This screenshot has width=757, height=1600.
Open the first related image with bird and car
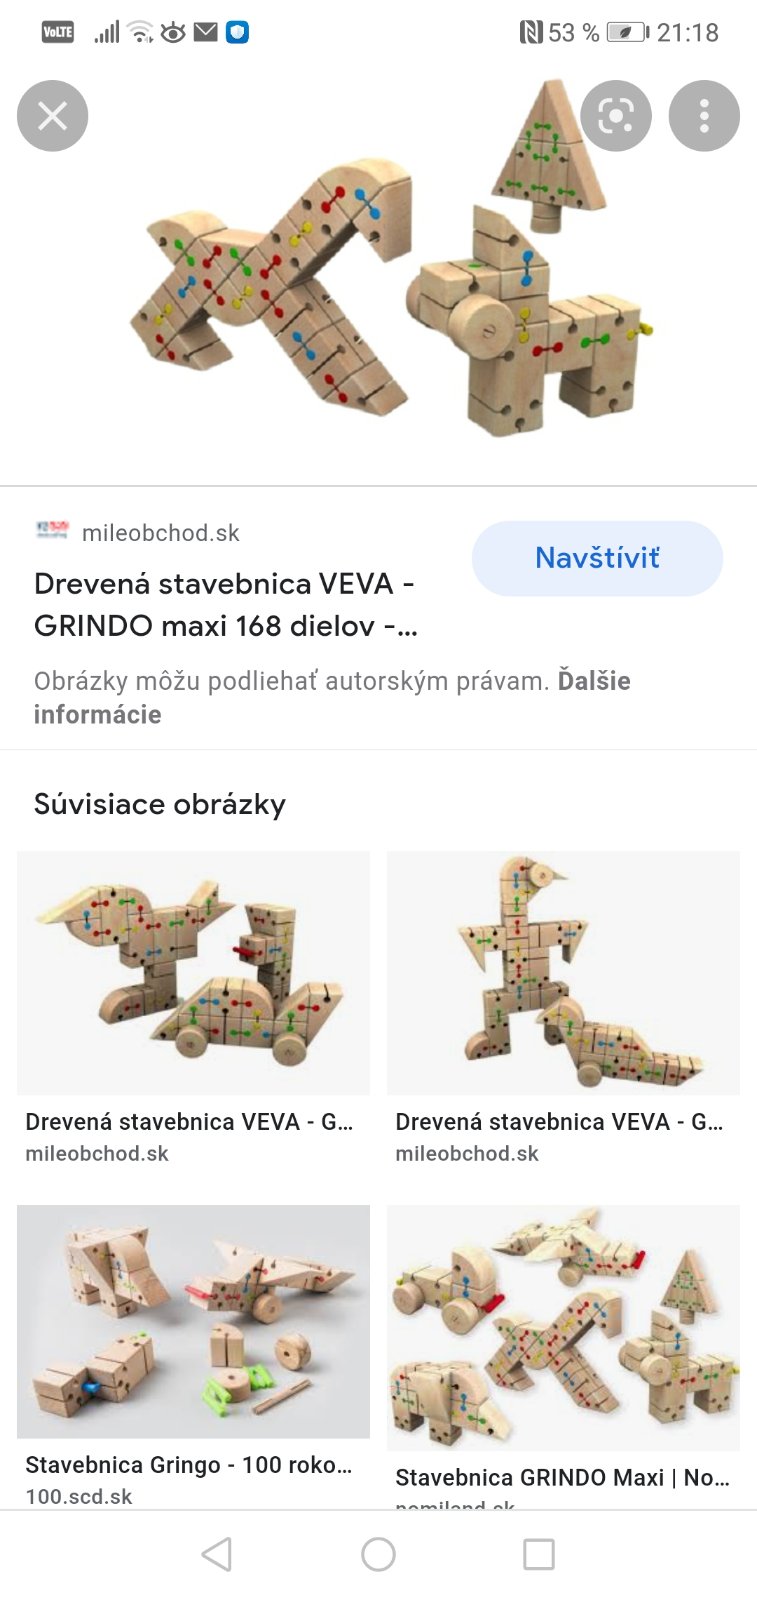(x=193, y=972)
